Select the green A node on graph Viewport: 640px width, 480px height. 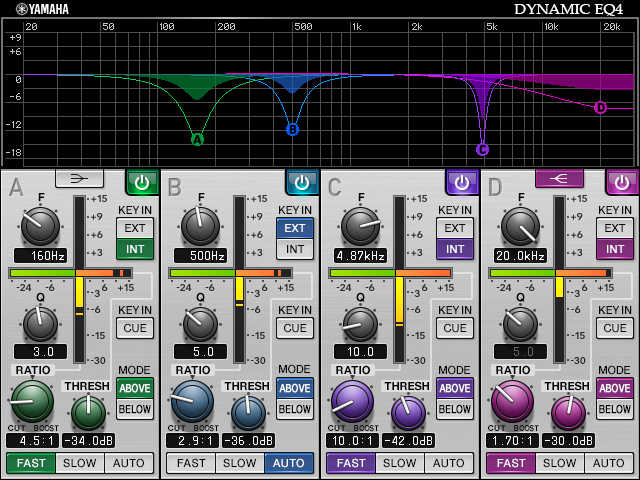point(198,140)
